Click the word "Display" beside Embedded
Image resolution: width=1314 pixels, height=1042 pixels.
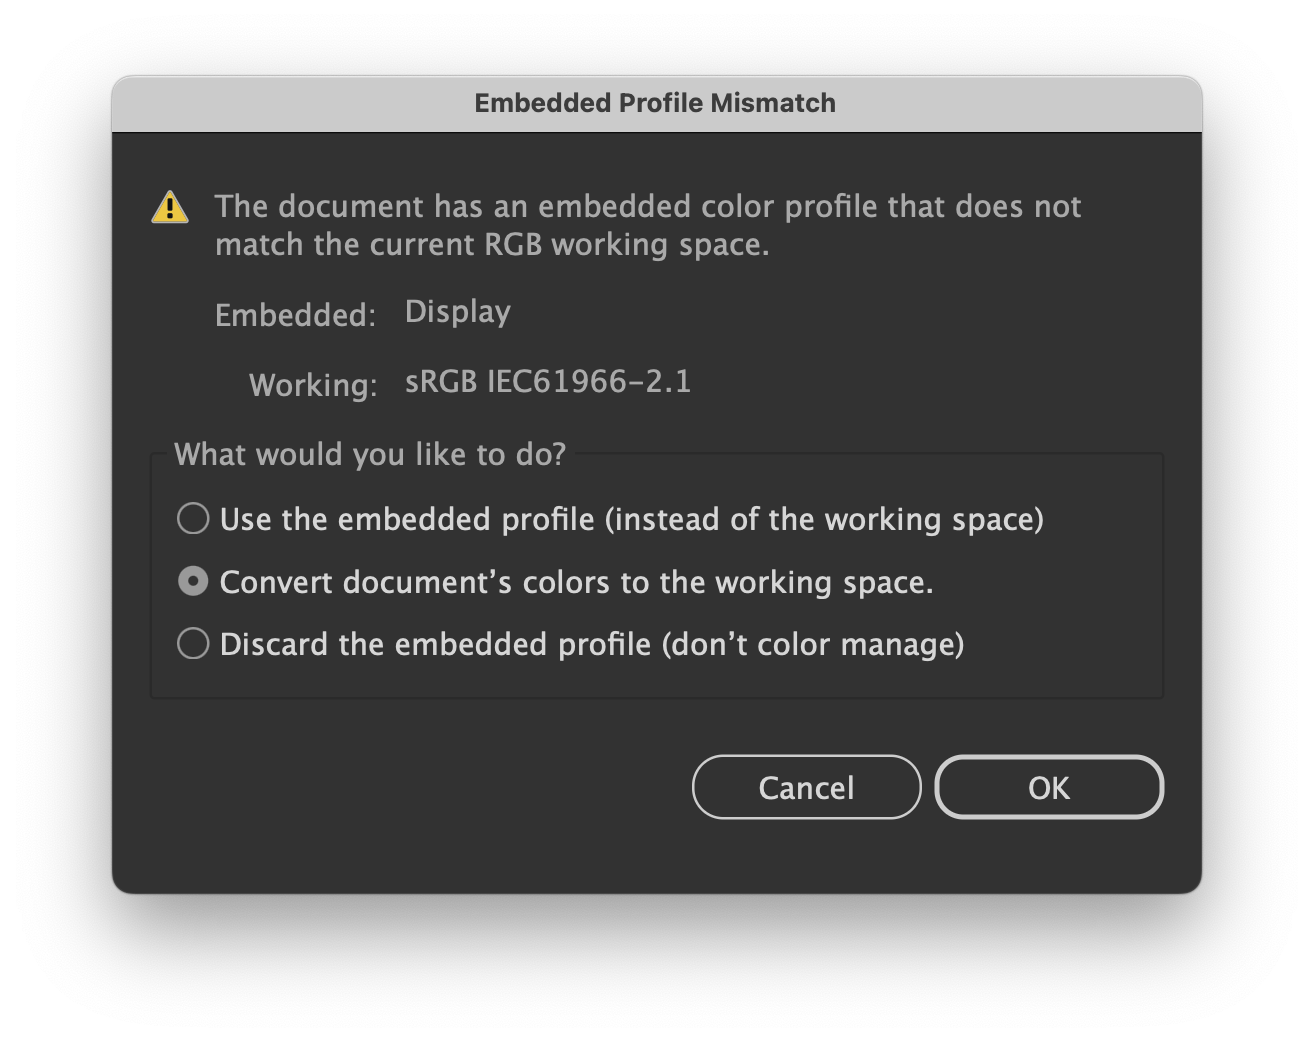(456, 312)
